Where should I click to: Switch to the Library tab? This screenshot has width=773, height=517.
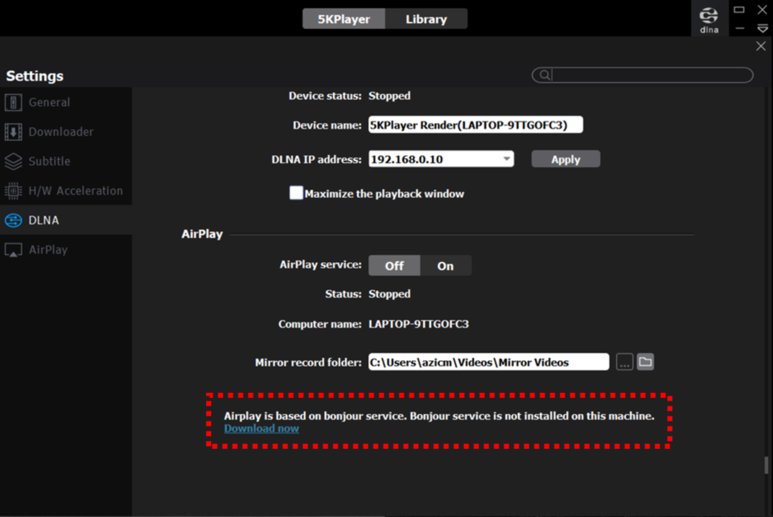(426, 19)
